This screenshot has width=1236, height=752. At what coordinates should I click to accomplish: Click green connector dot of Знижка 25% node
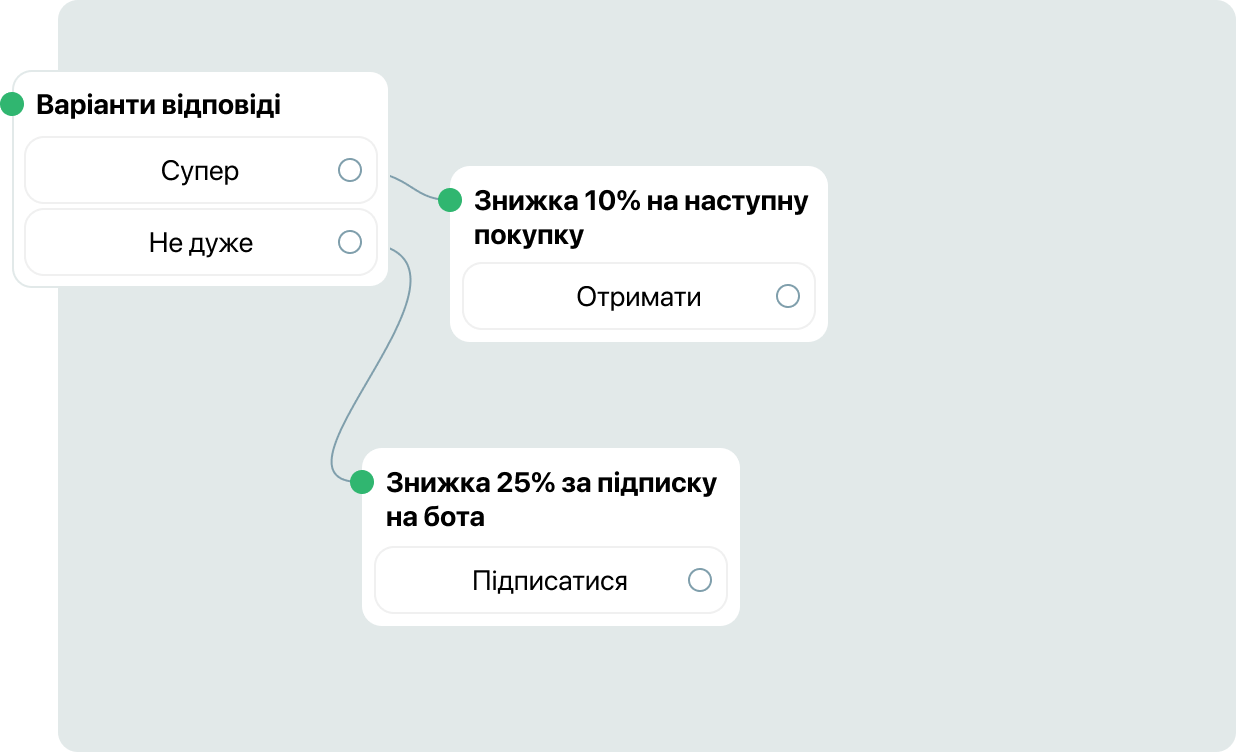pos(362,483)
